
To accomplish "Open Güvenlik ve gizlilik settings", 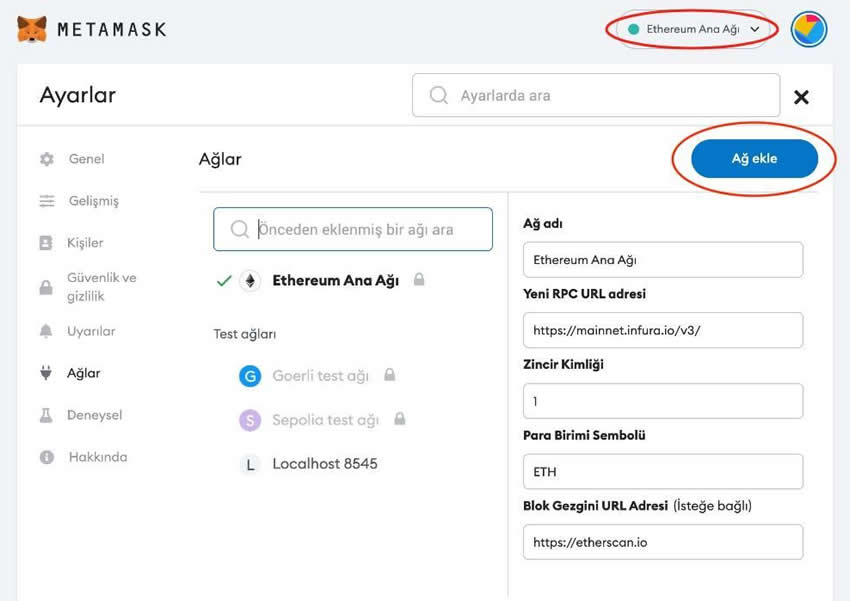I will pos(100,286).
